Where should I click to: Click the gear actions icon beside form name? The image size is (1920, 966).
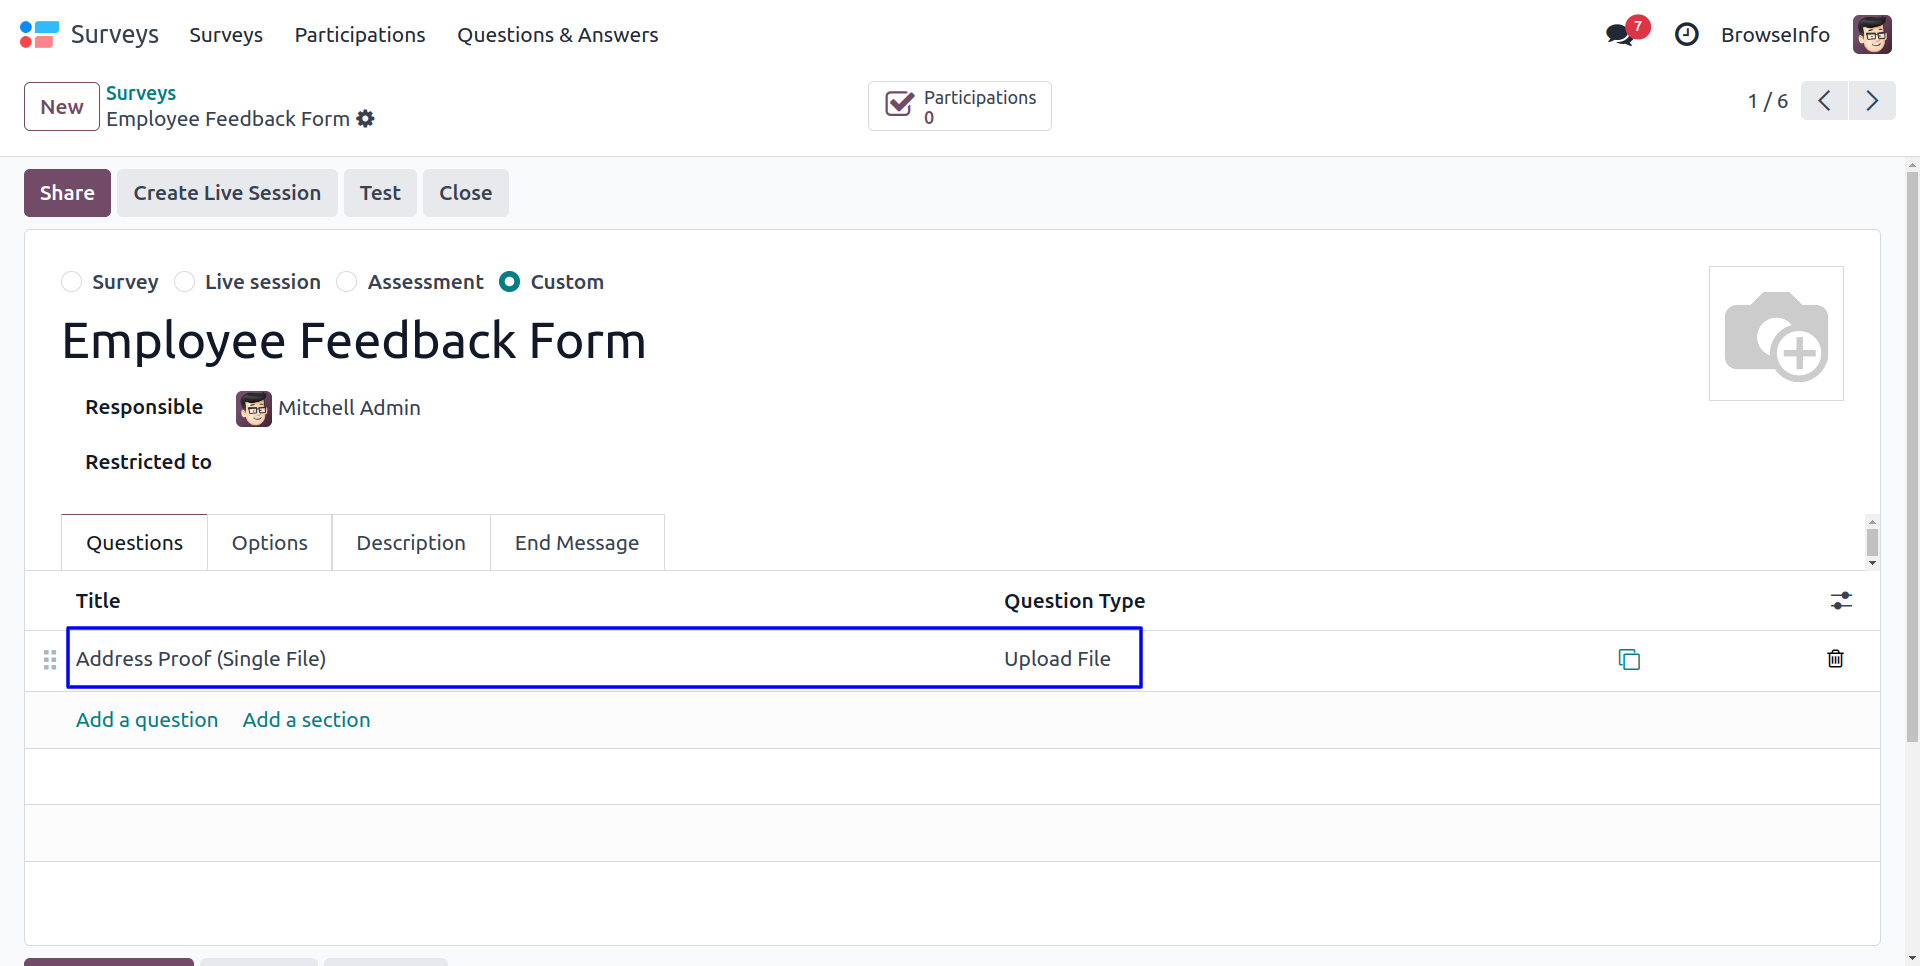366,119
